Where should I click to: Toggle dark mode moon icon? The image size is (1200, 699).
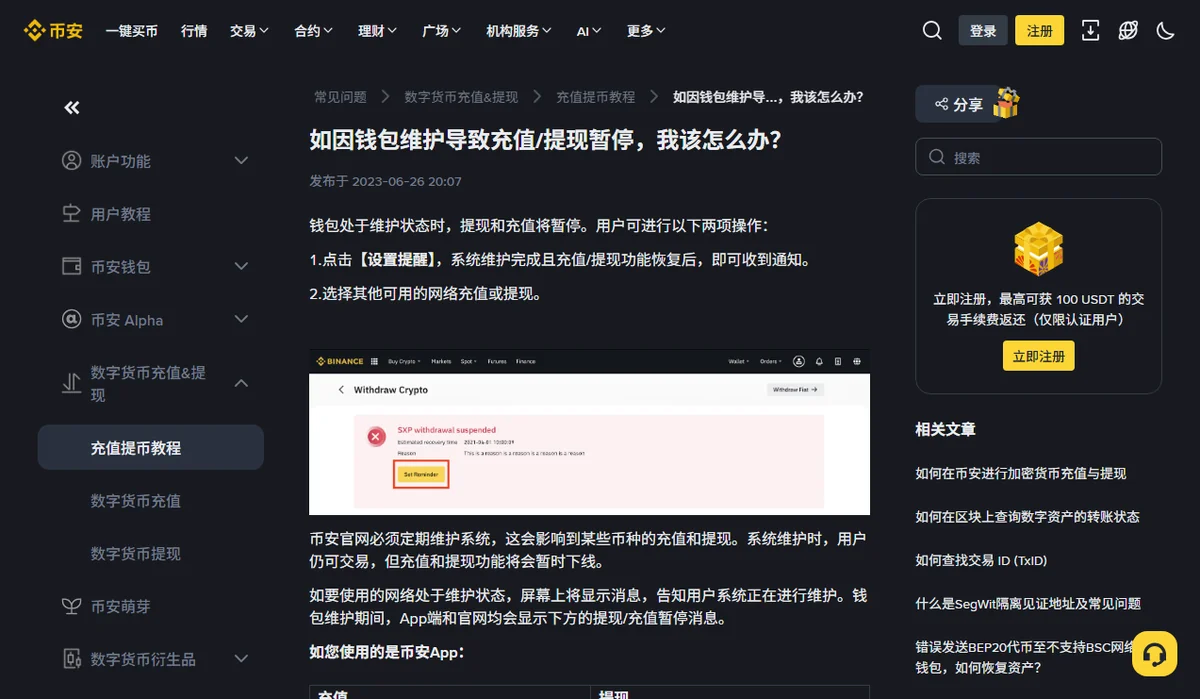[x=1165, y=31]
